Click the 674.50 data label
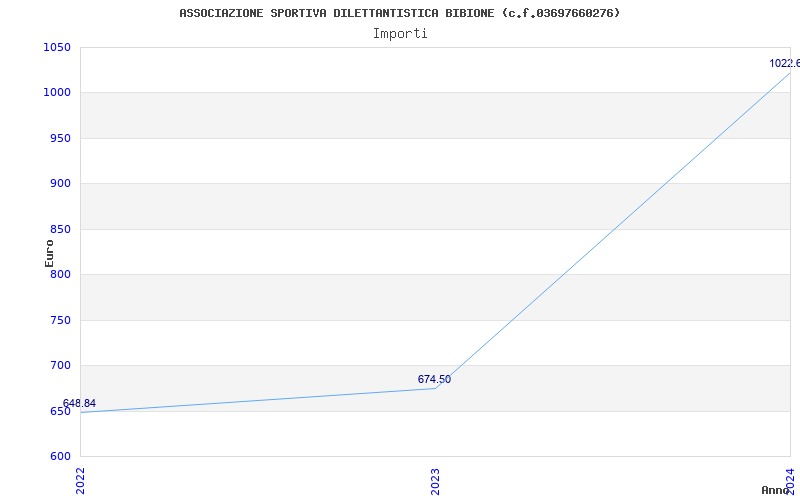This screenshot has width=800, height=500. 434,379
